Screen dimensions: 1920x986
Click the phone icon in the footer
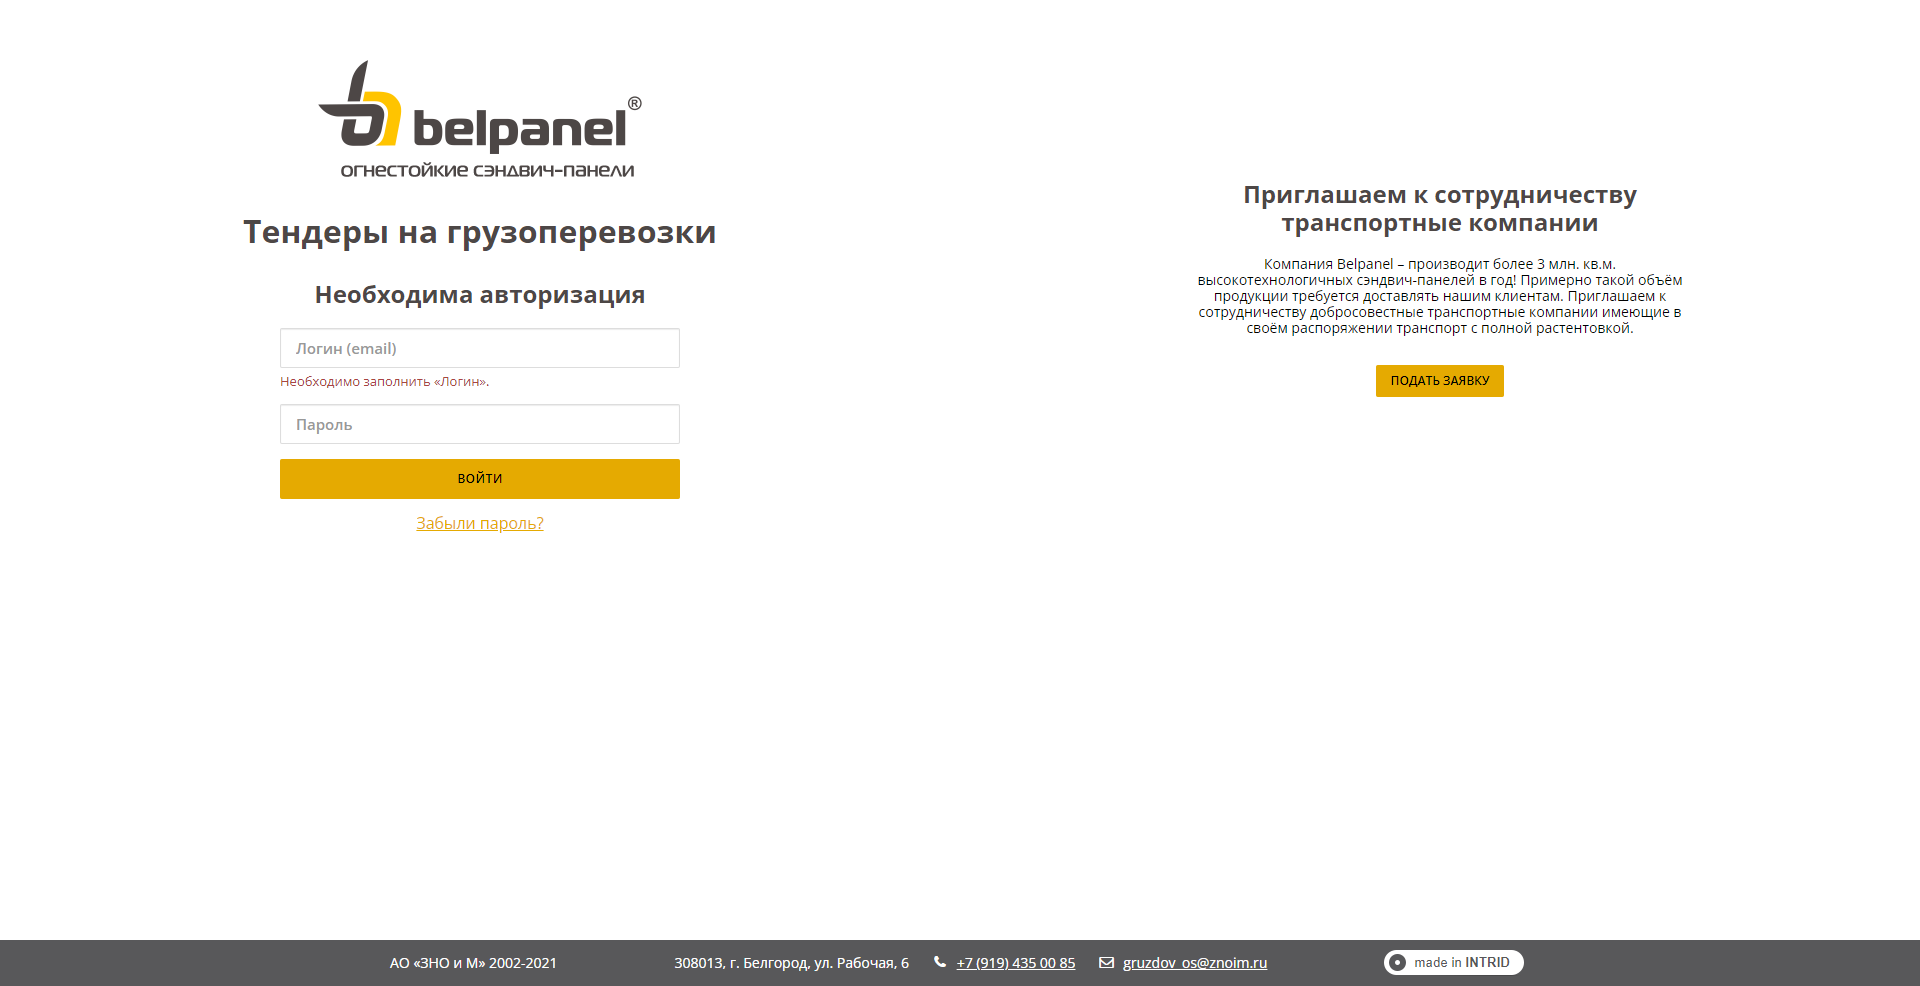tap(940, 962)
